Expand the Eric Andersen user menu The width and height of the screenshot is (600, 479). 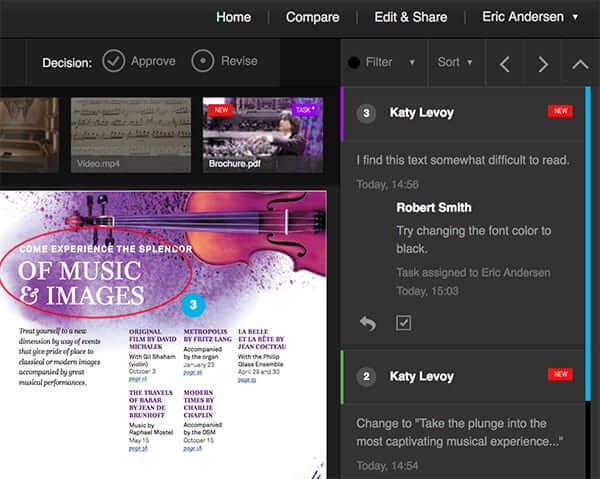pos(532,17)
